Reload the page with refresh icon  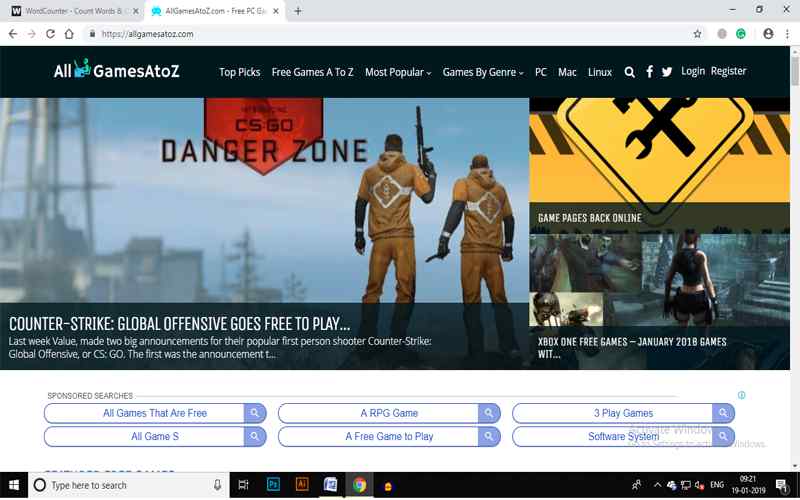click(50, 34)
